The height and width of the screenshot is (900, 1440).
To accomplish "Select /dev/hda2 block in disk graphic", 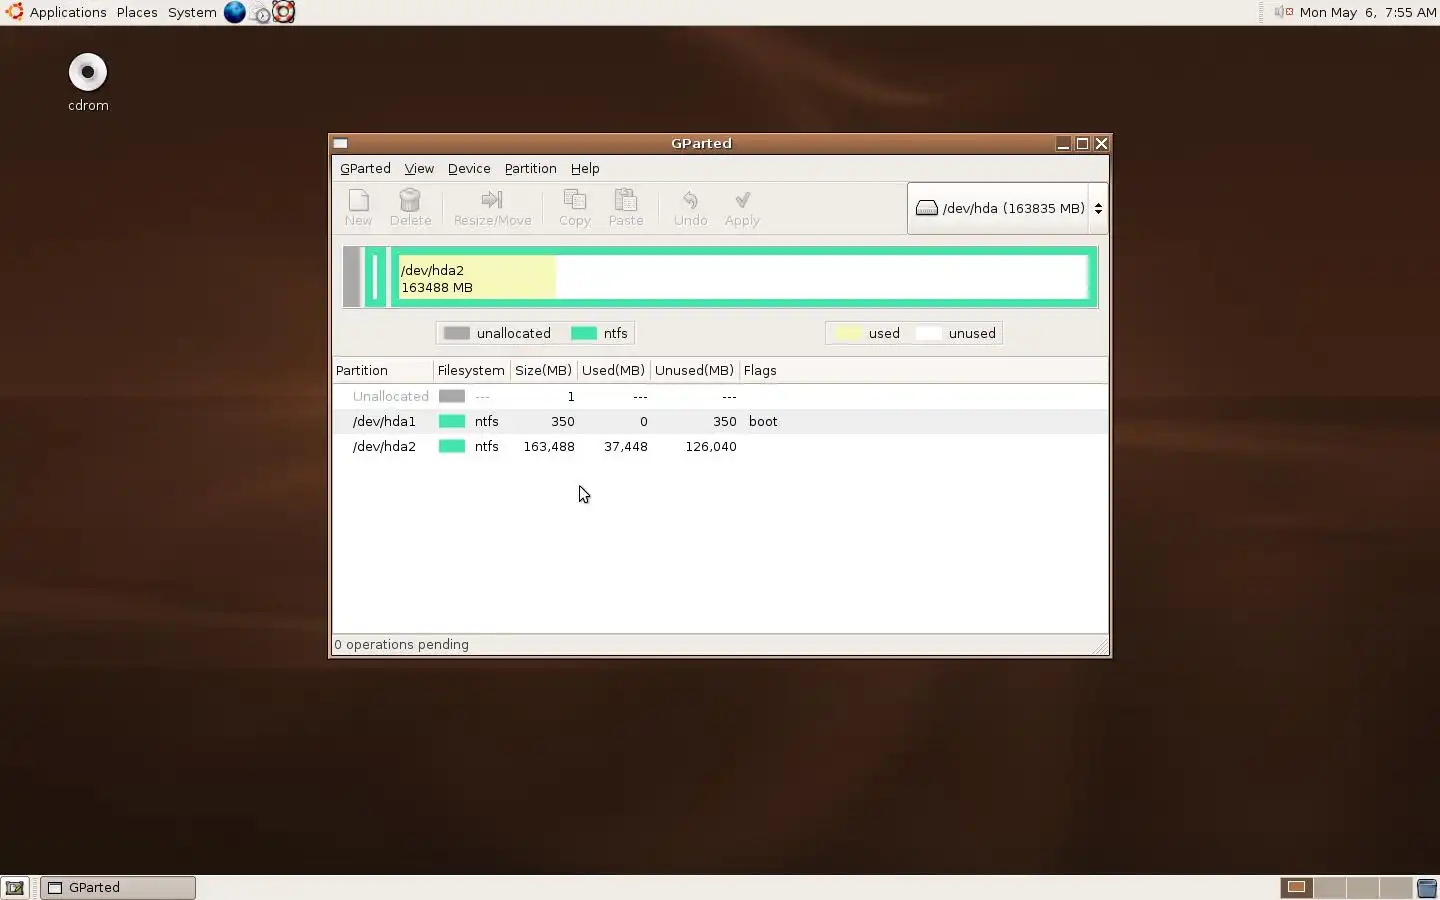I will [744, 277].
